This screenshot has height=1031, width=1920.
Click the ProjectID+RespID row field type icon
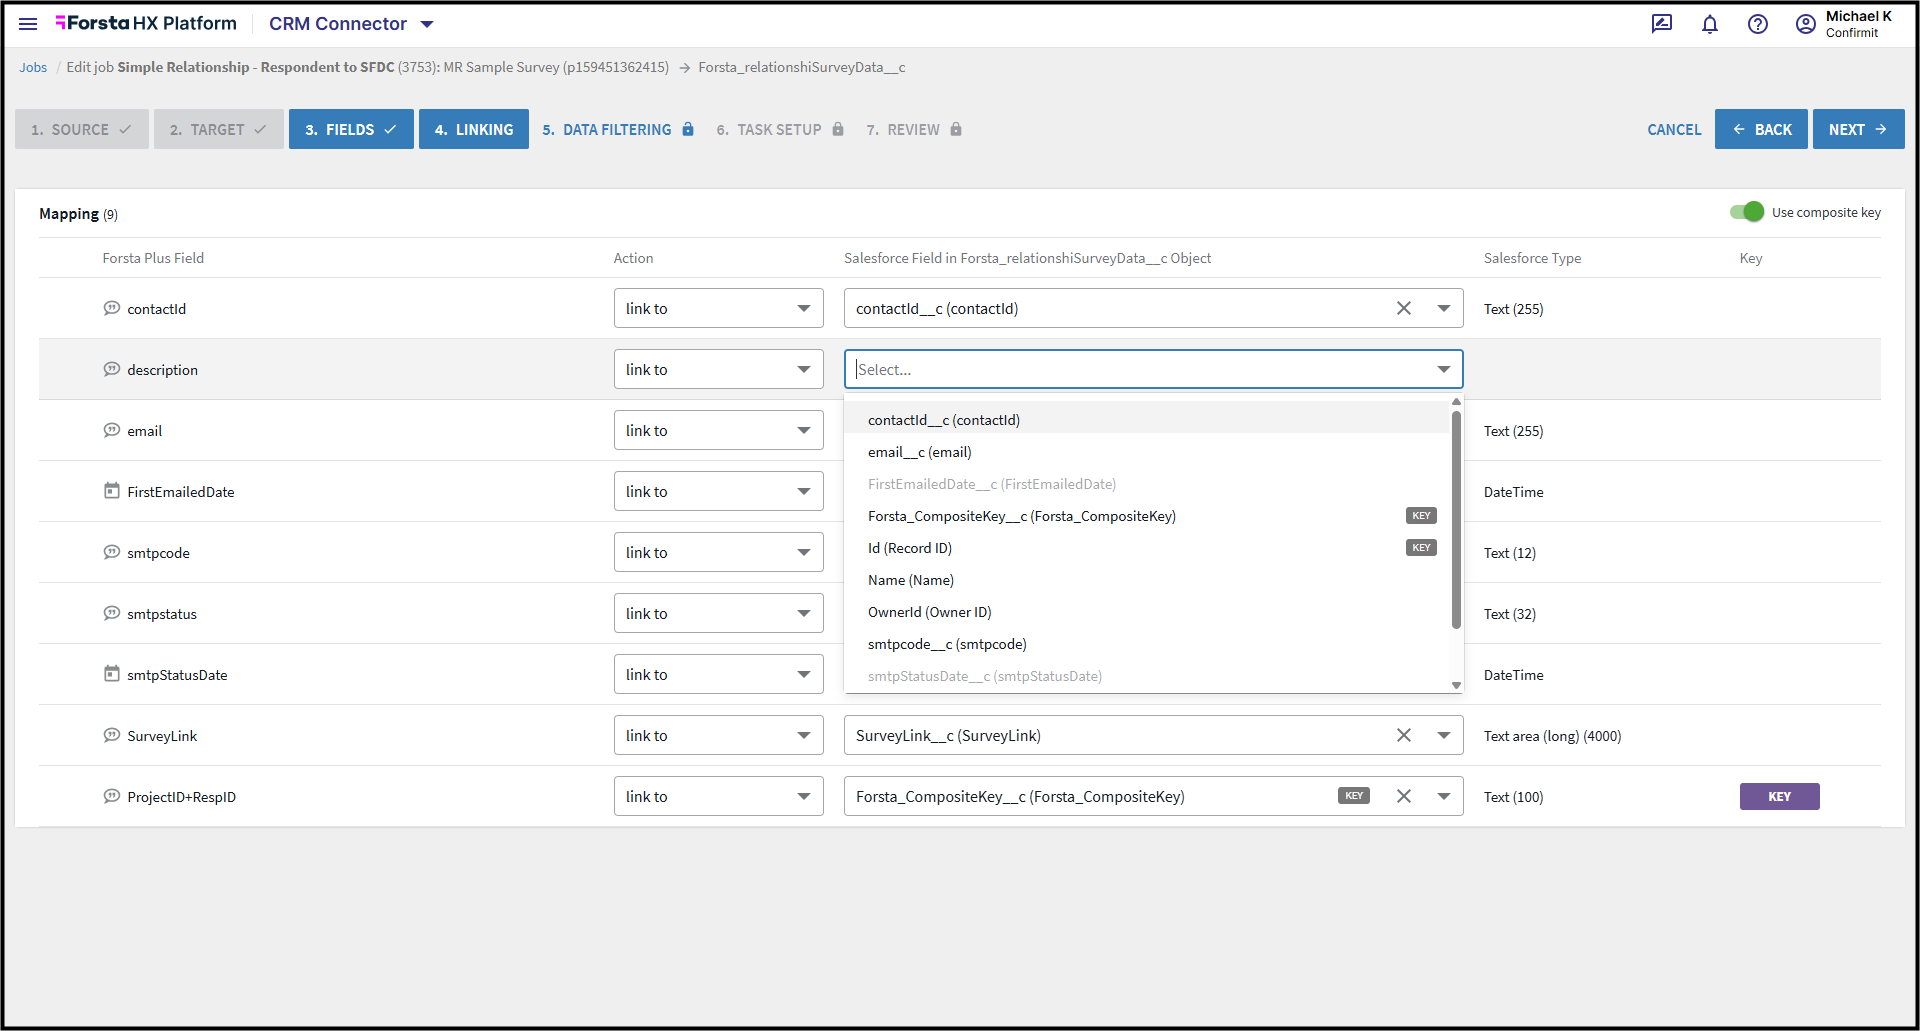pos(112,796)
